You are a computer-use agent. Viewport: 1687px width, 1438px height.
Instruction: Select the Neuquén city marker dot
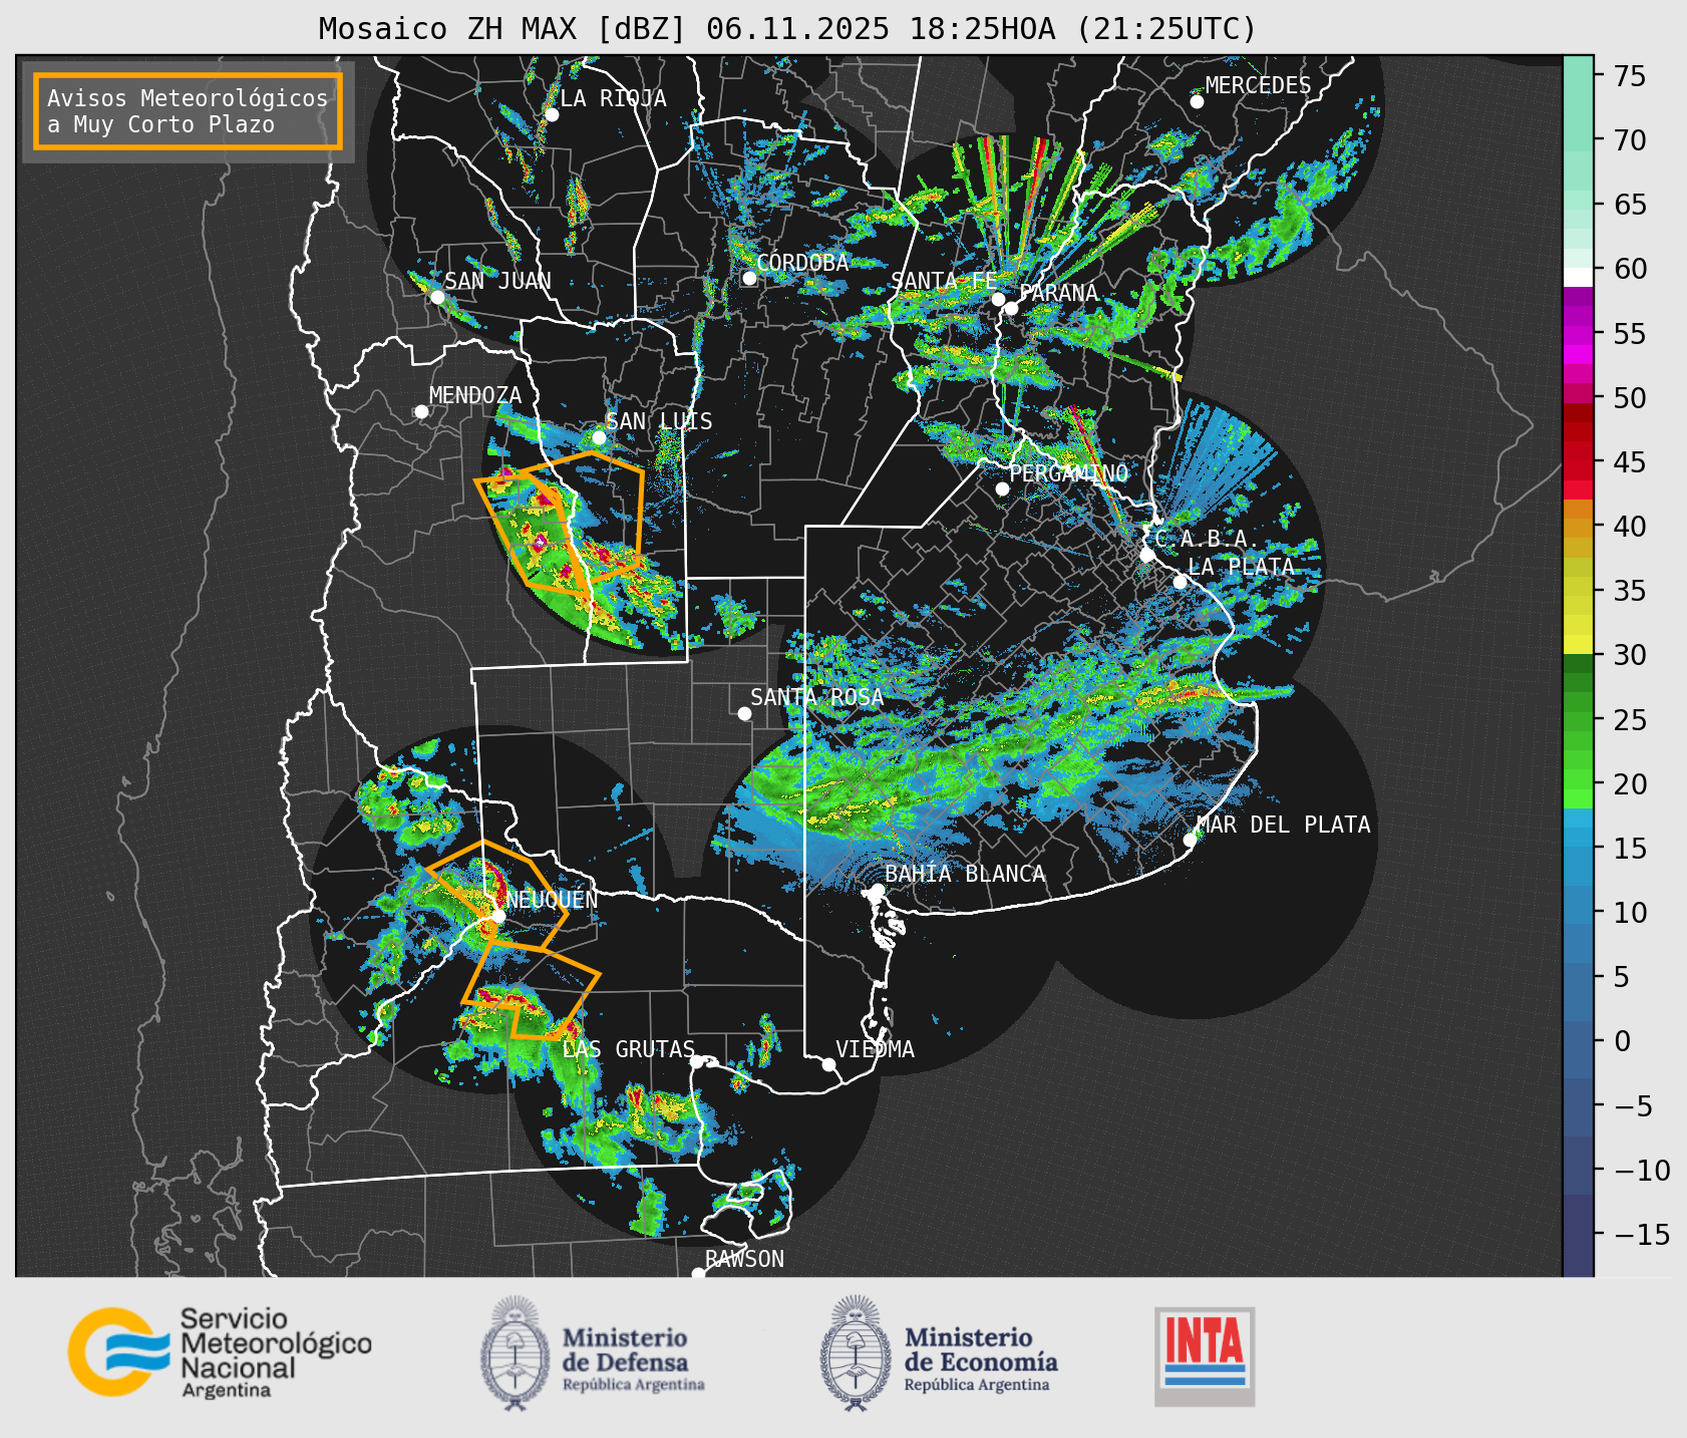[498, 916]
